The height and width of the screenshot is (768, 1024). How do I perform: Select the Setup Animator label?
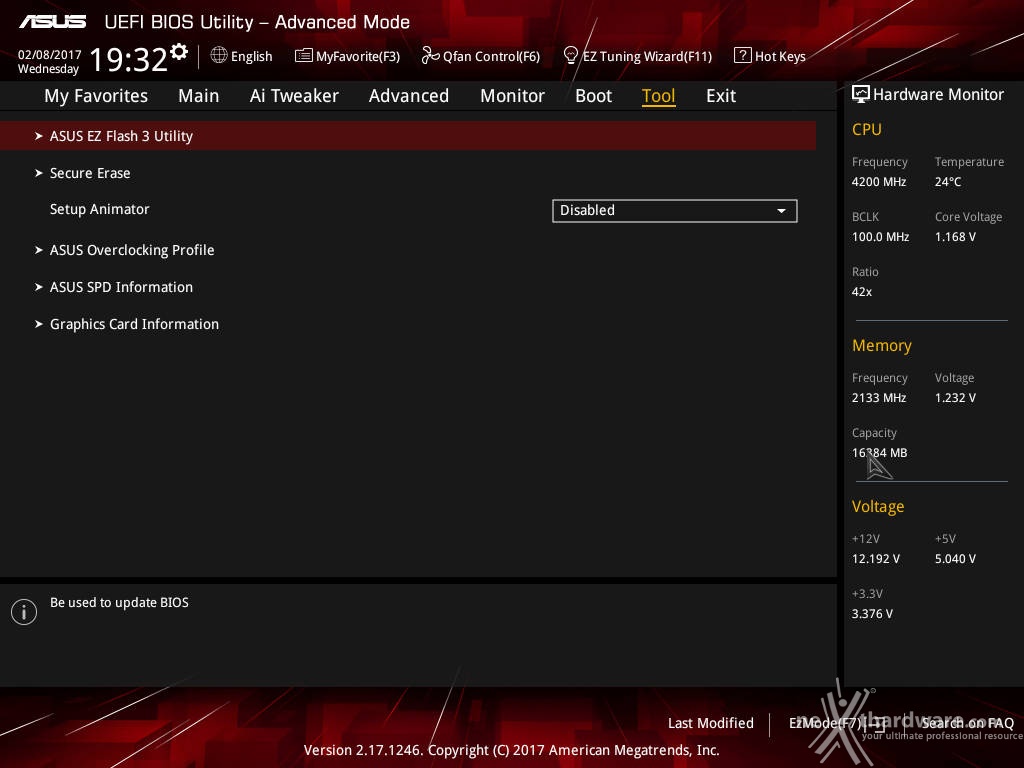coord(100,209)
